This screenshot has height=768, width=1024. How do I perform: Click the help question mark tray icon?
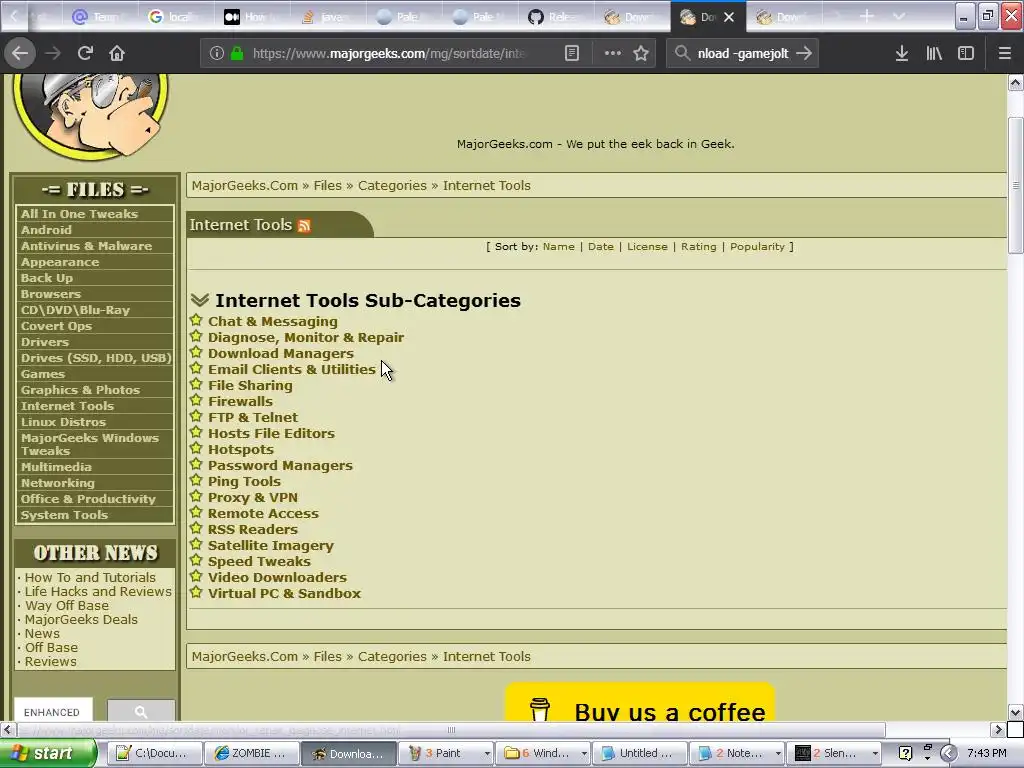click(x=905, y=753)
